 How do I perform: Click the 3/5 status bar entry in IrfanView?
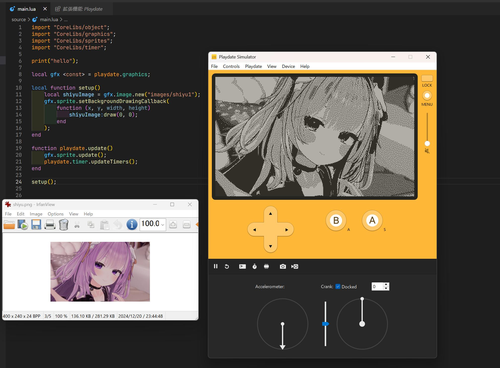(x=48, y=316)
